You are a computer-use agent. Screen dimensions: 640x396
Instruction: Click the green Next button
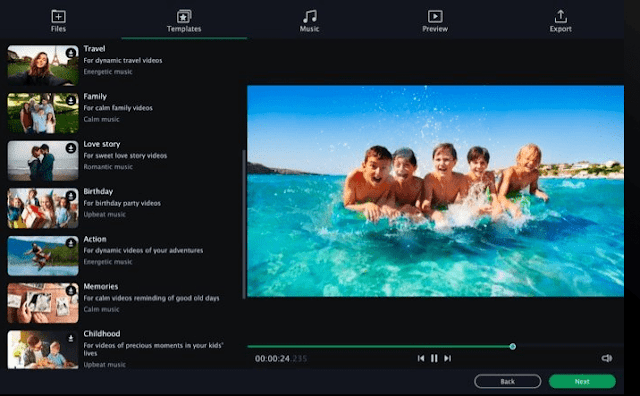(582, 381)
